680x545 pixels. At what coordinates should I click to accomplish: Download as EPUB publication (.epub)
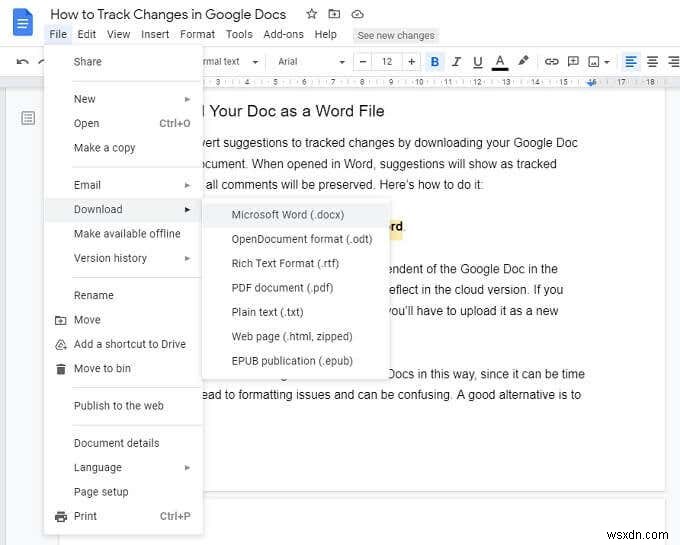click(x=296, y=361)
